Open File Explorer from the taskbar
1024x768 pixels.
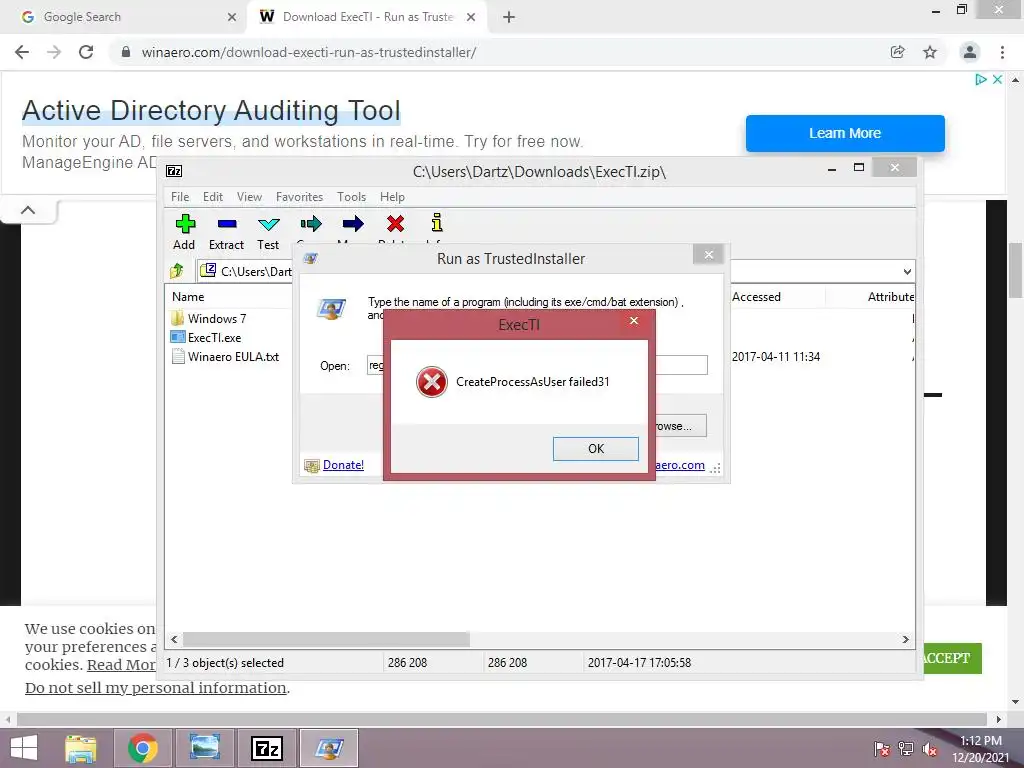(x=81, y=748)
